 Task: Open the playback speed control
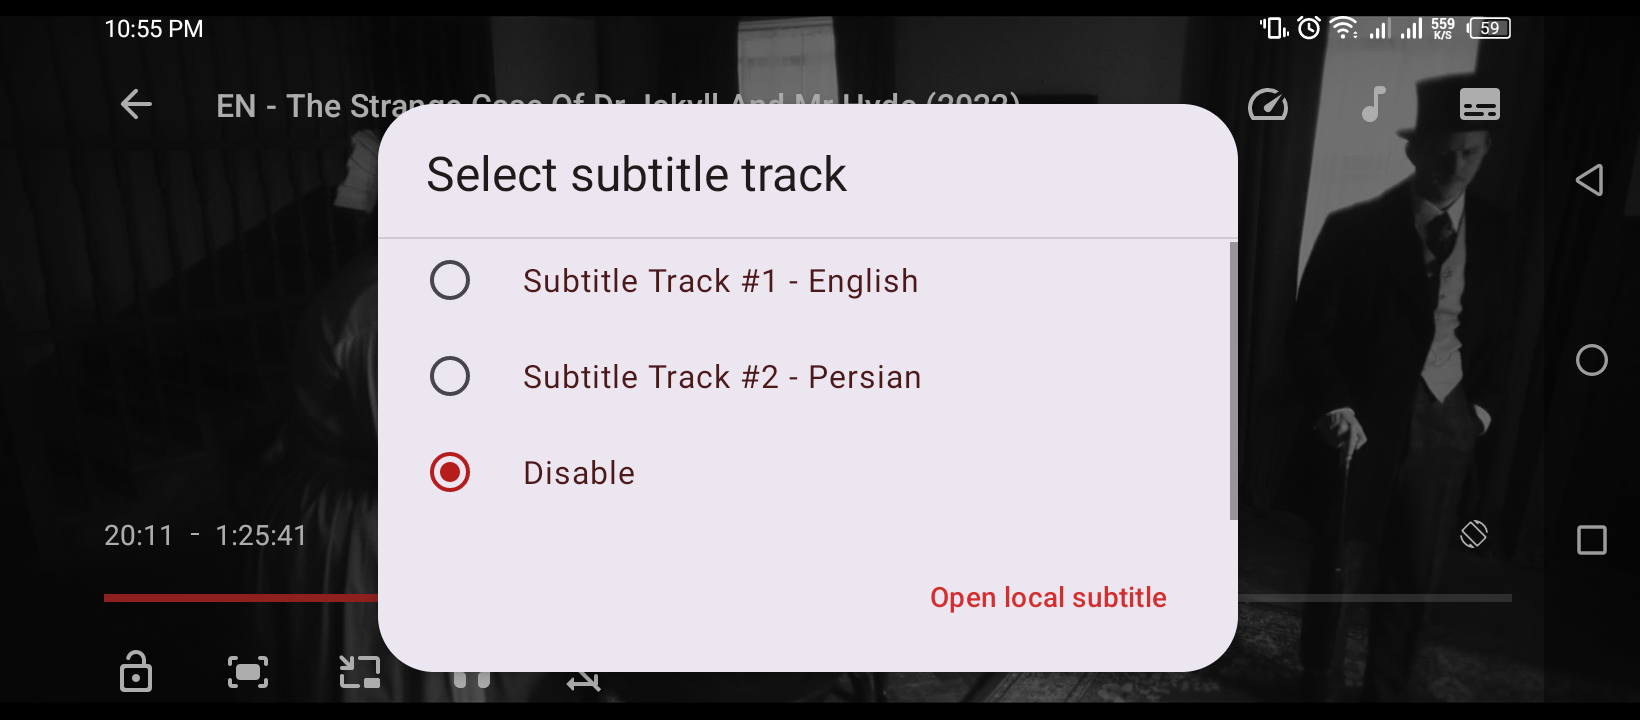point(1268,105)
